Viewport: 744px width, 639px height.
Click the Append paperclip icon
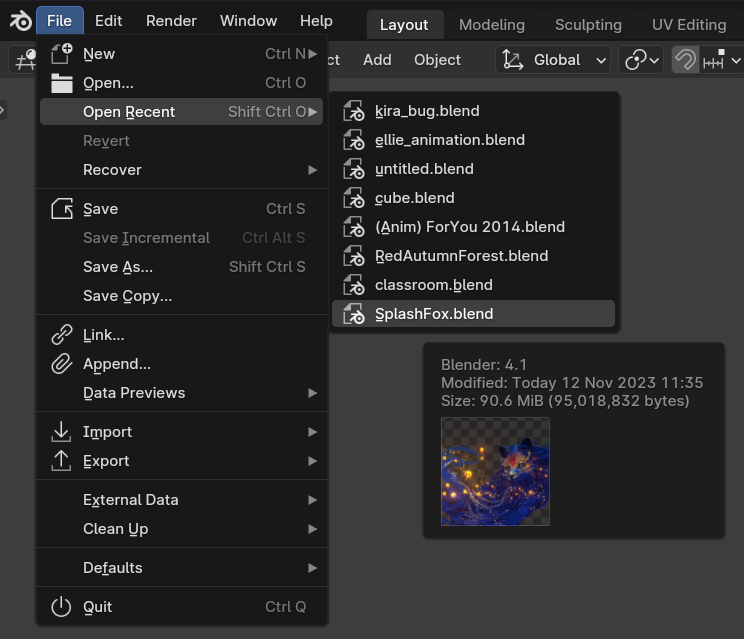click(x=62, y=364)
